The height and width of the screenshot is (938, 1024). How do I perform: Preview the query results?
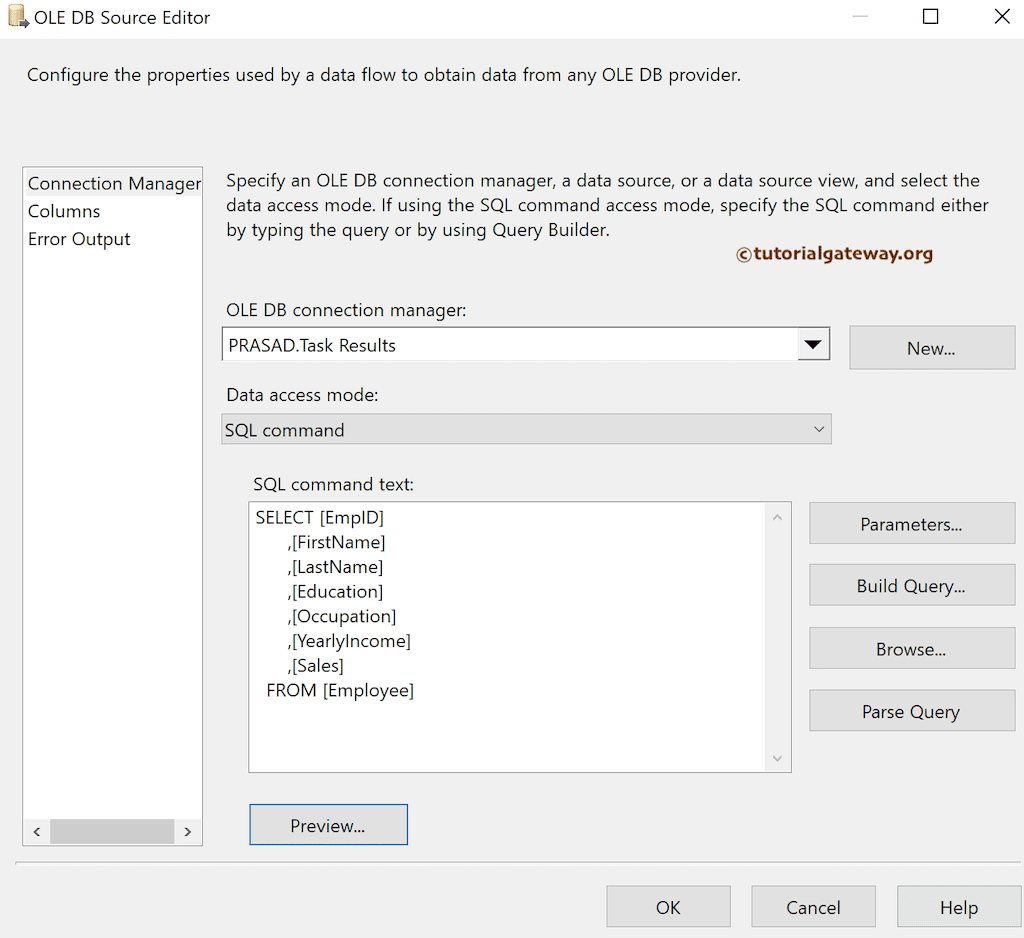[328, 824]
